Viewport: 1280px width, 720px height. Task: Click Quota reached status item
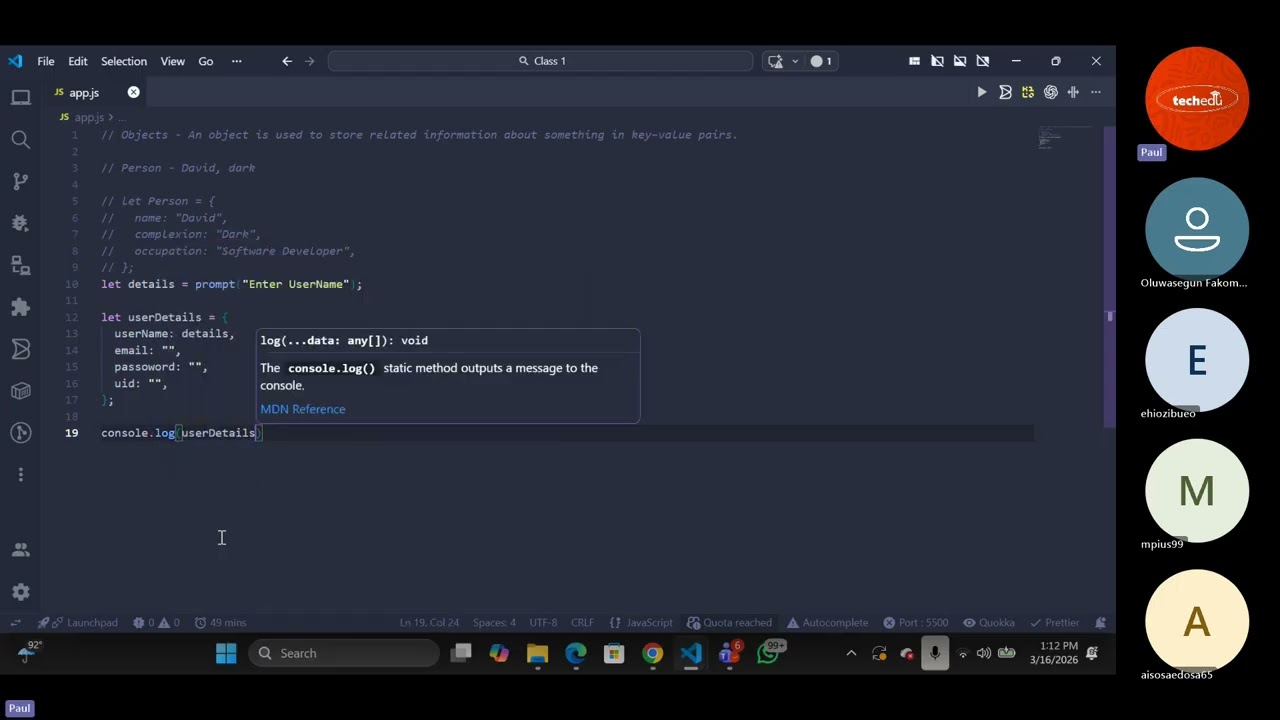[x=730, y=623]
